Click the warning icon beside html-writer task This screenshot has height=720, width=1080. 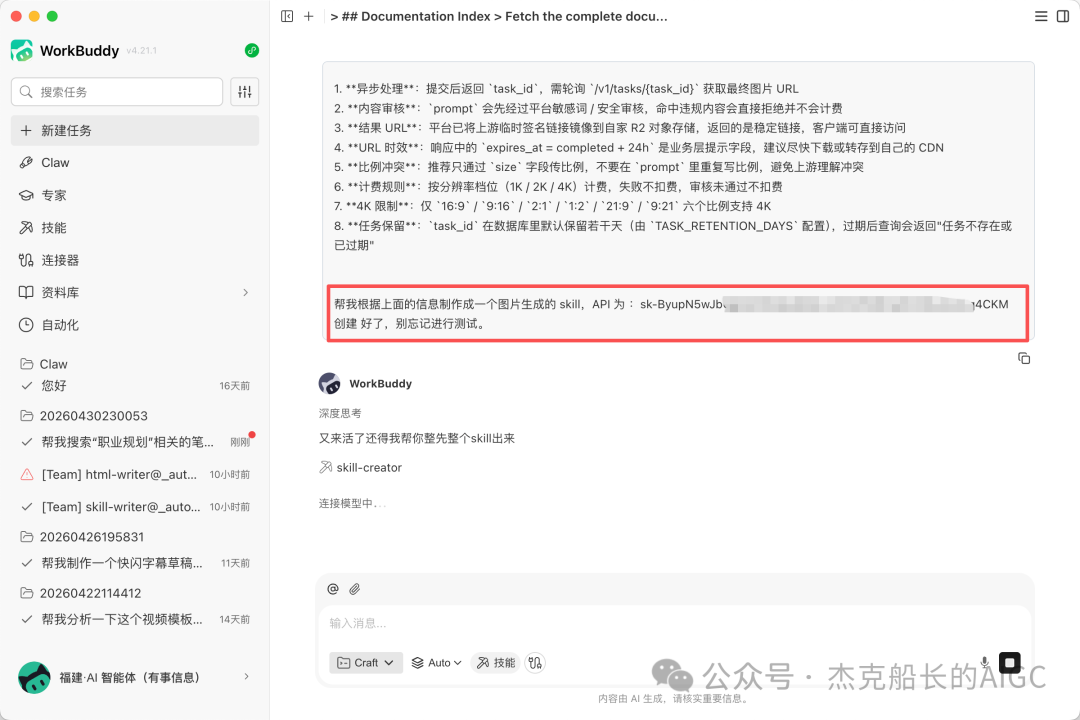coord(27,475)
